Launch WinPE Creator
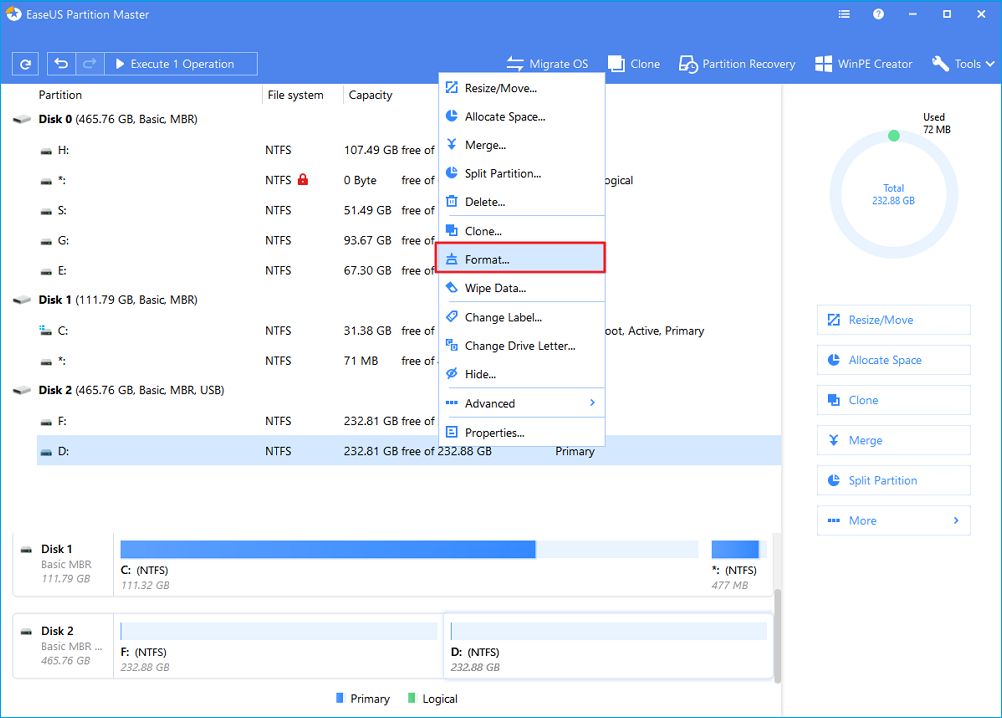Viewport: 1002px width, 718px height. click(864, 64)
